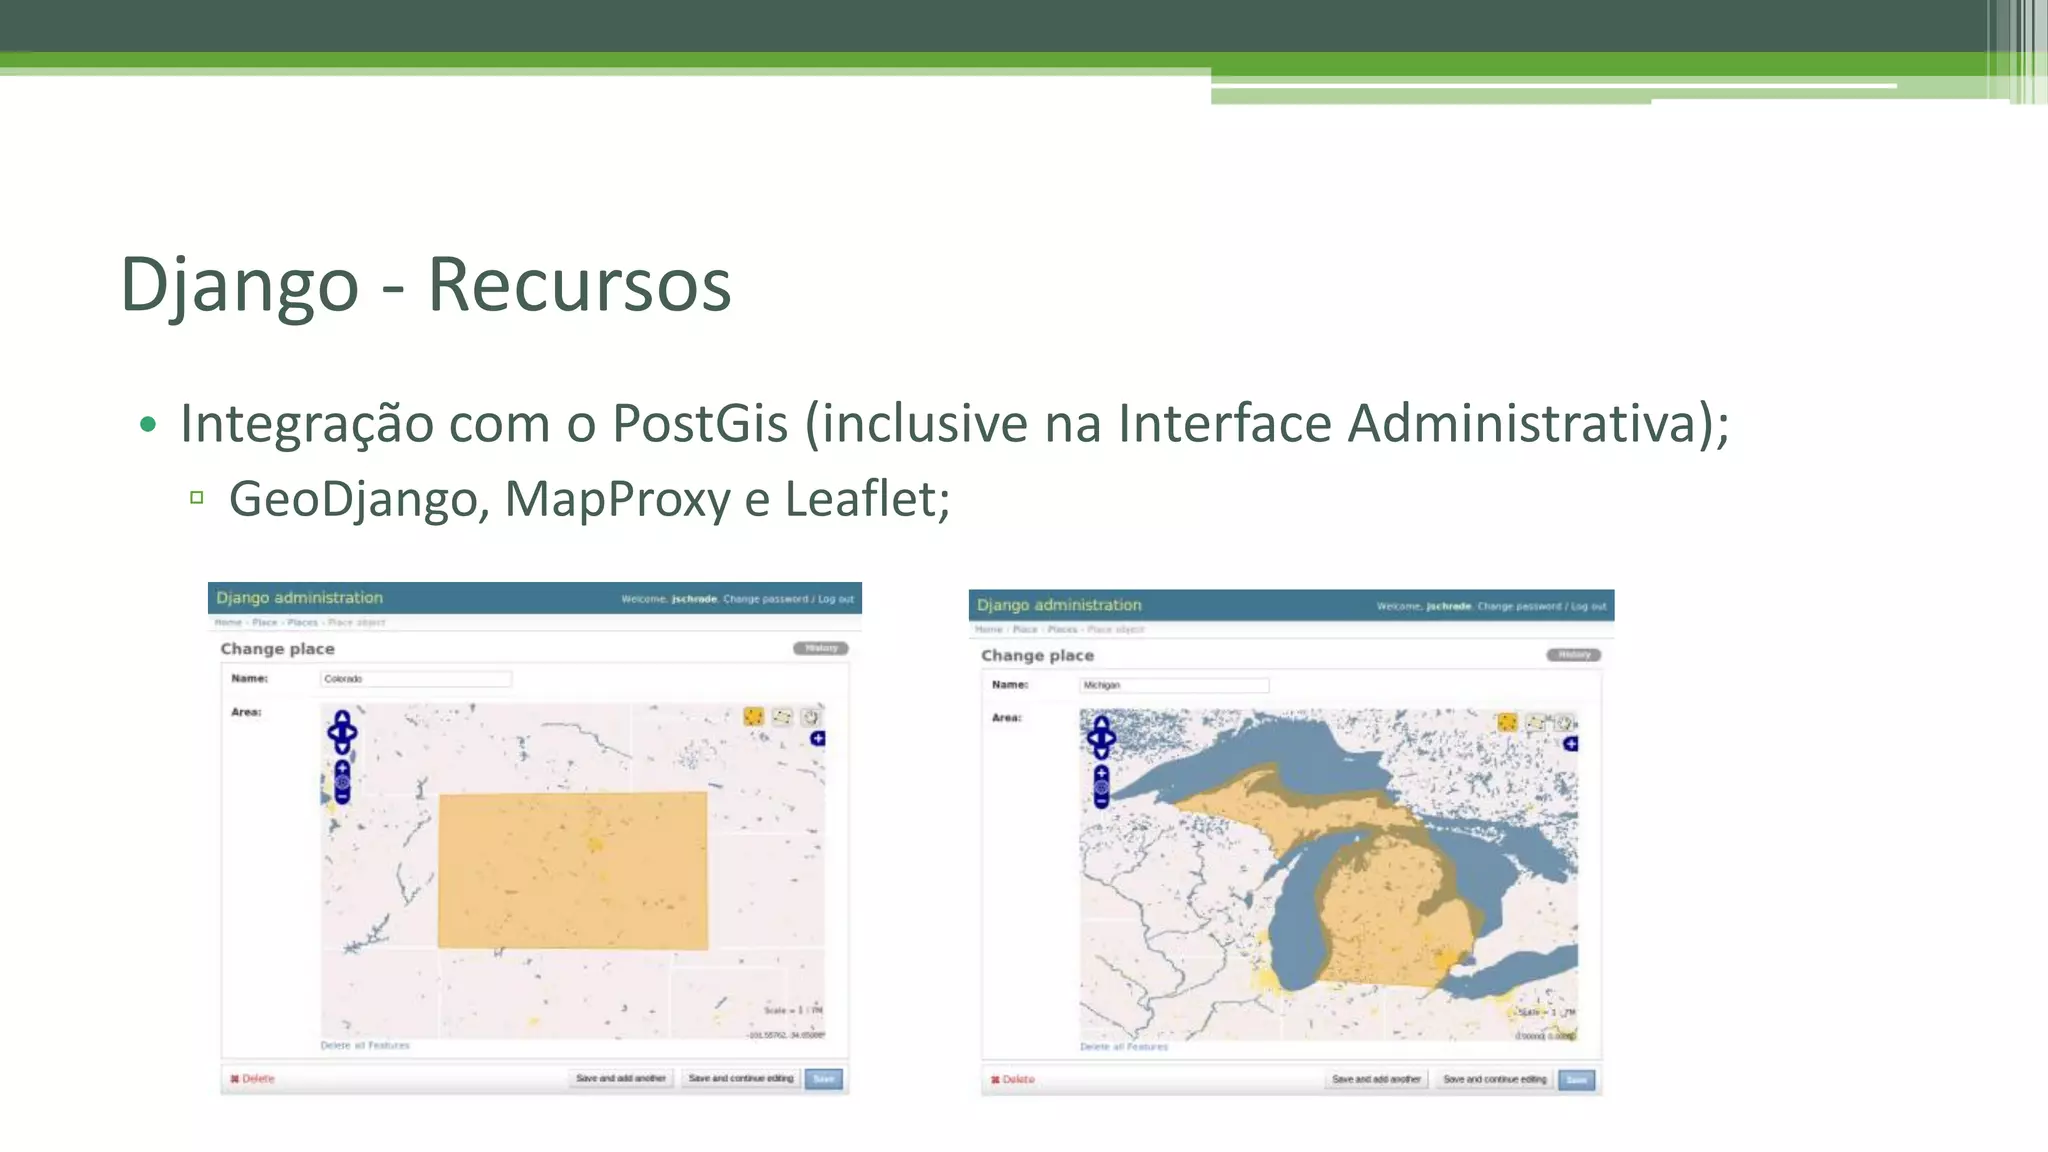Screen dimensions: 2048x1152
Task: Select the line drawing tool on Michigan map
Action: pos(1536,722)
